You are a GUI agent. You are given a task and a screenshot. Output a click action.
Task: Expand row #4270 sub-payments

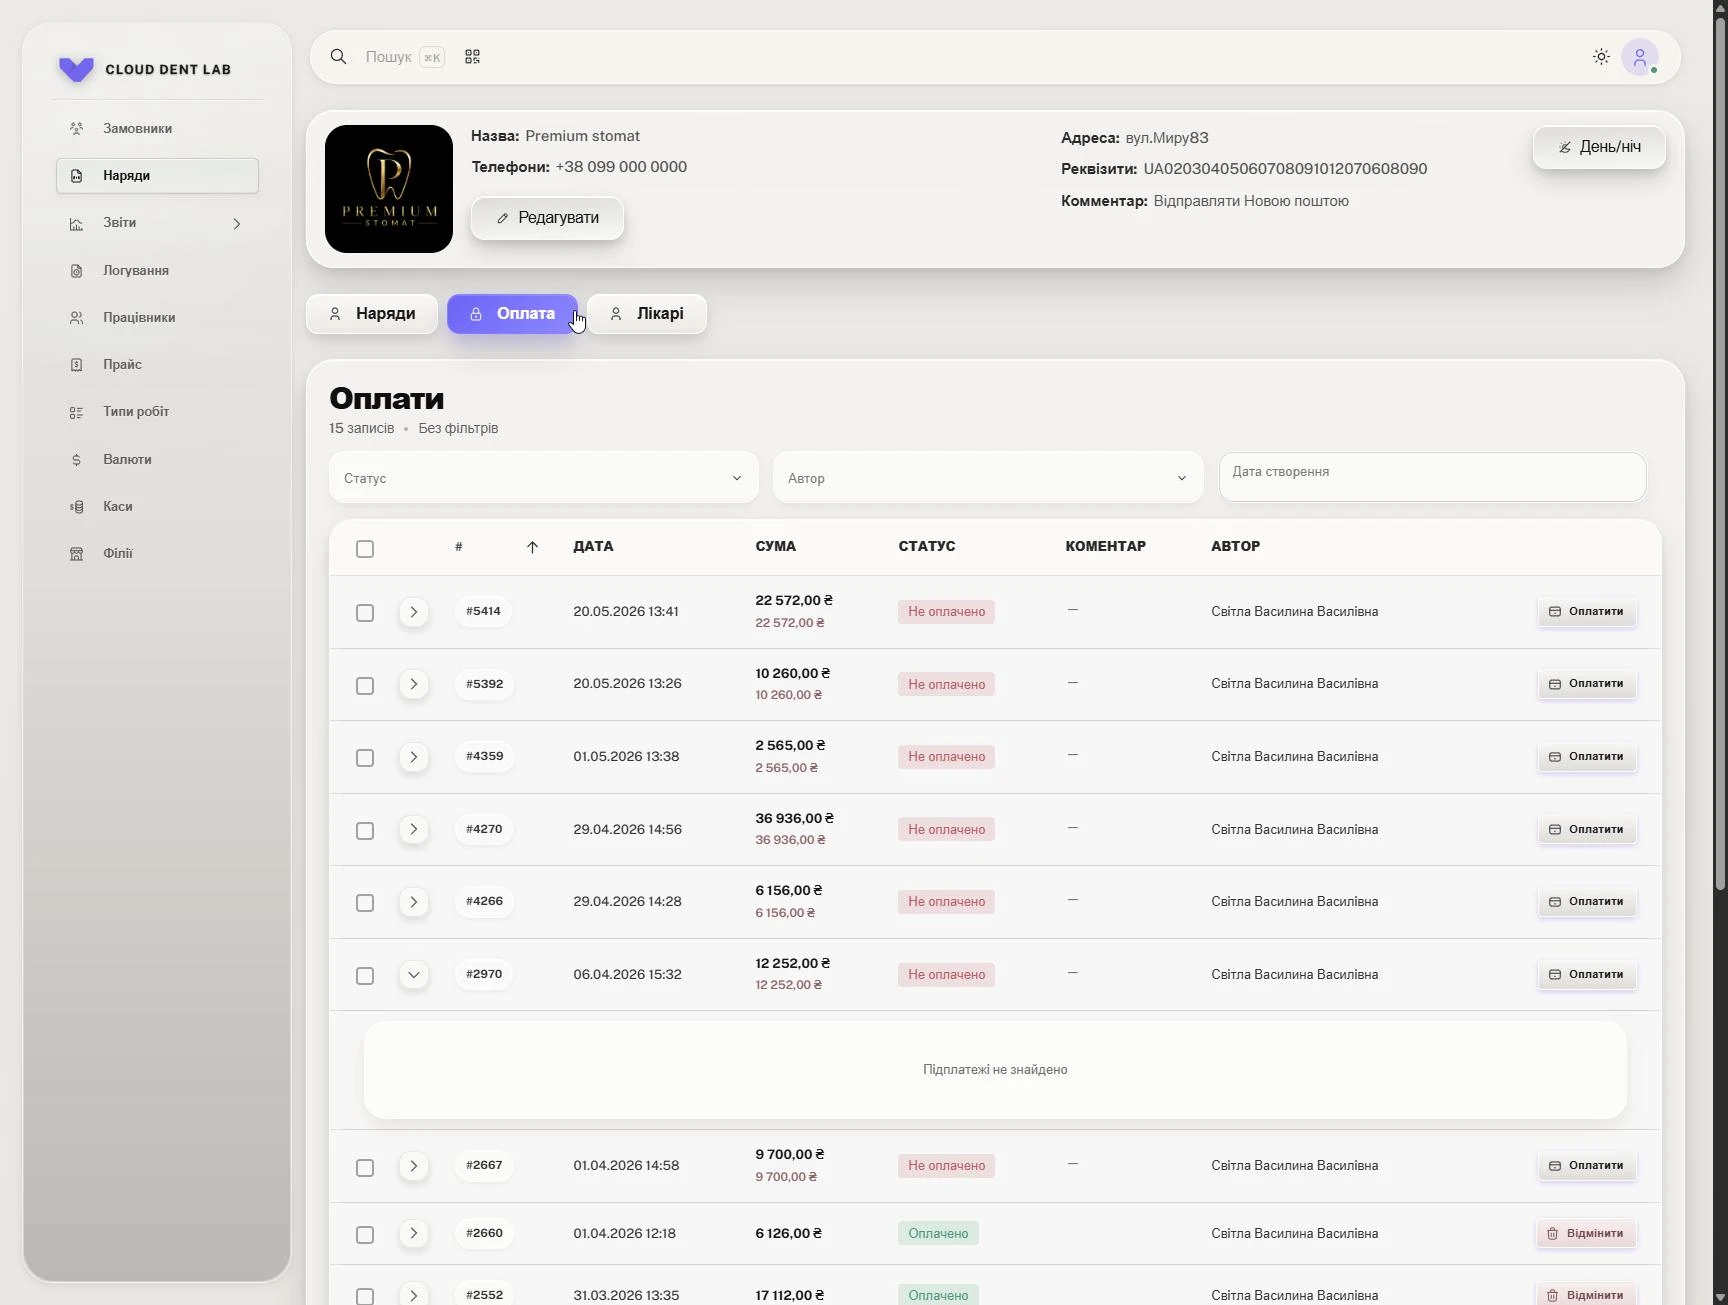[x=413, y=829]
